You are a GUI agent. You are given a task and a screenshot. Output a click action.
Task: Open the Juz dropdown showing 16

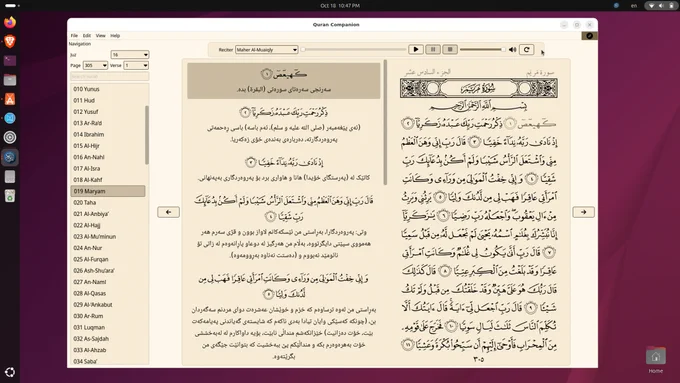pyautogui.click(x=130, y=55)
